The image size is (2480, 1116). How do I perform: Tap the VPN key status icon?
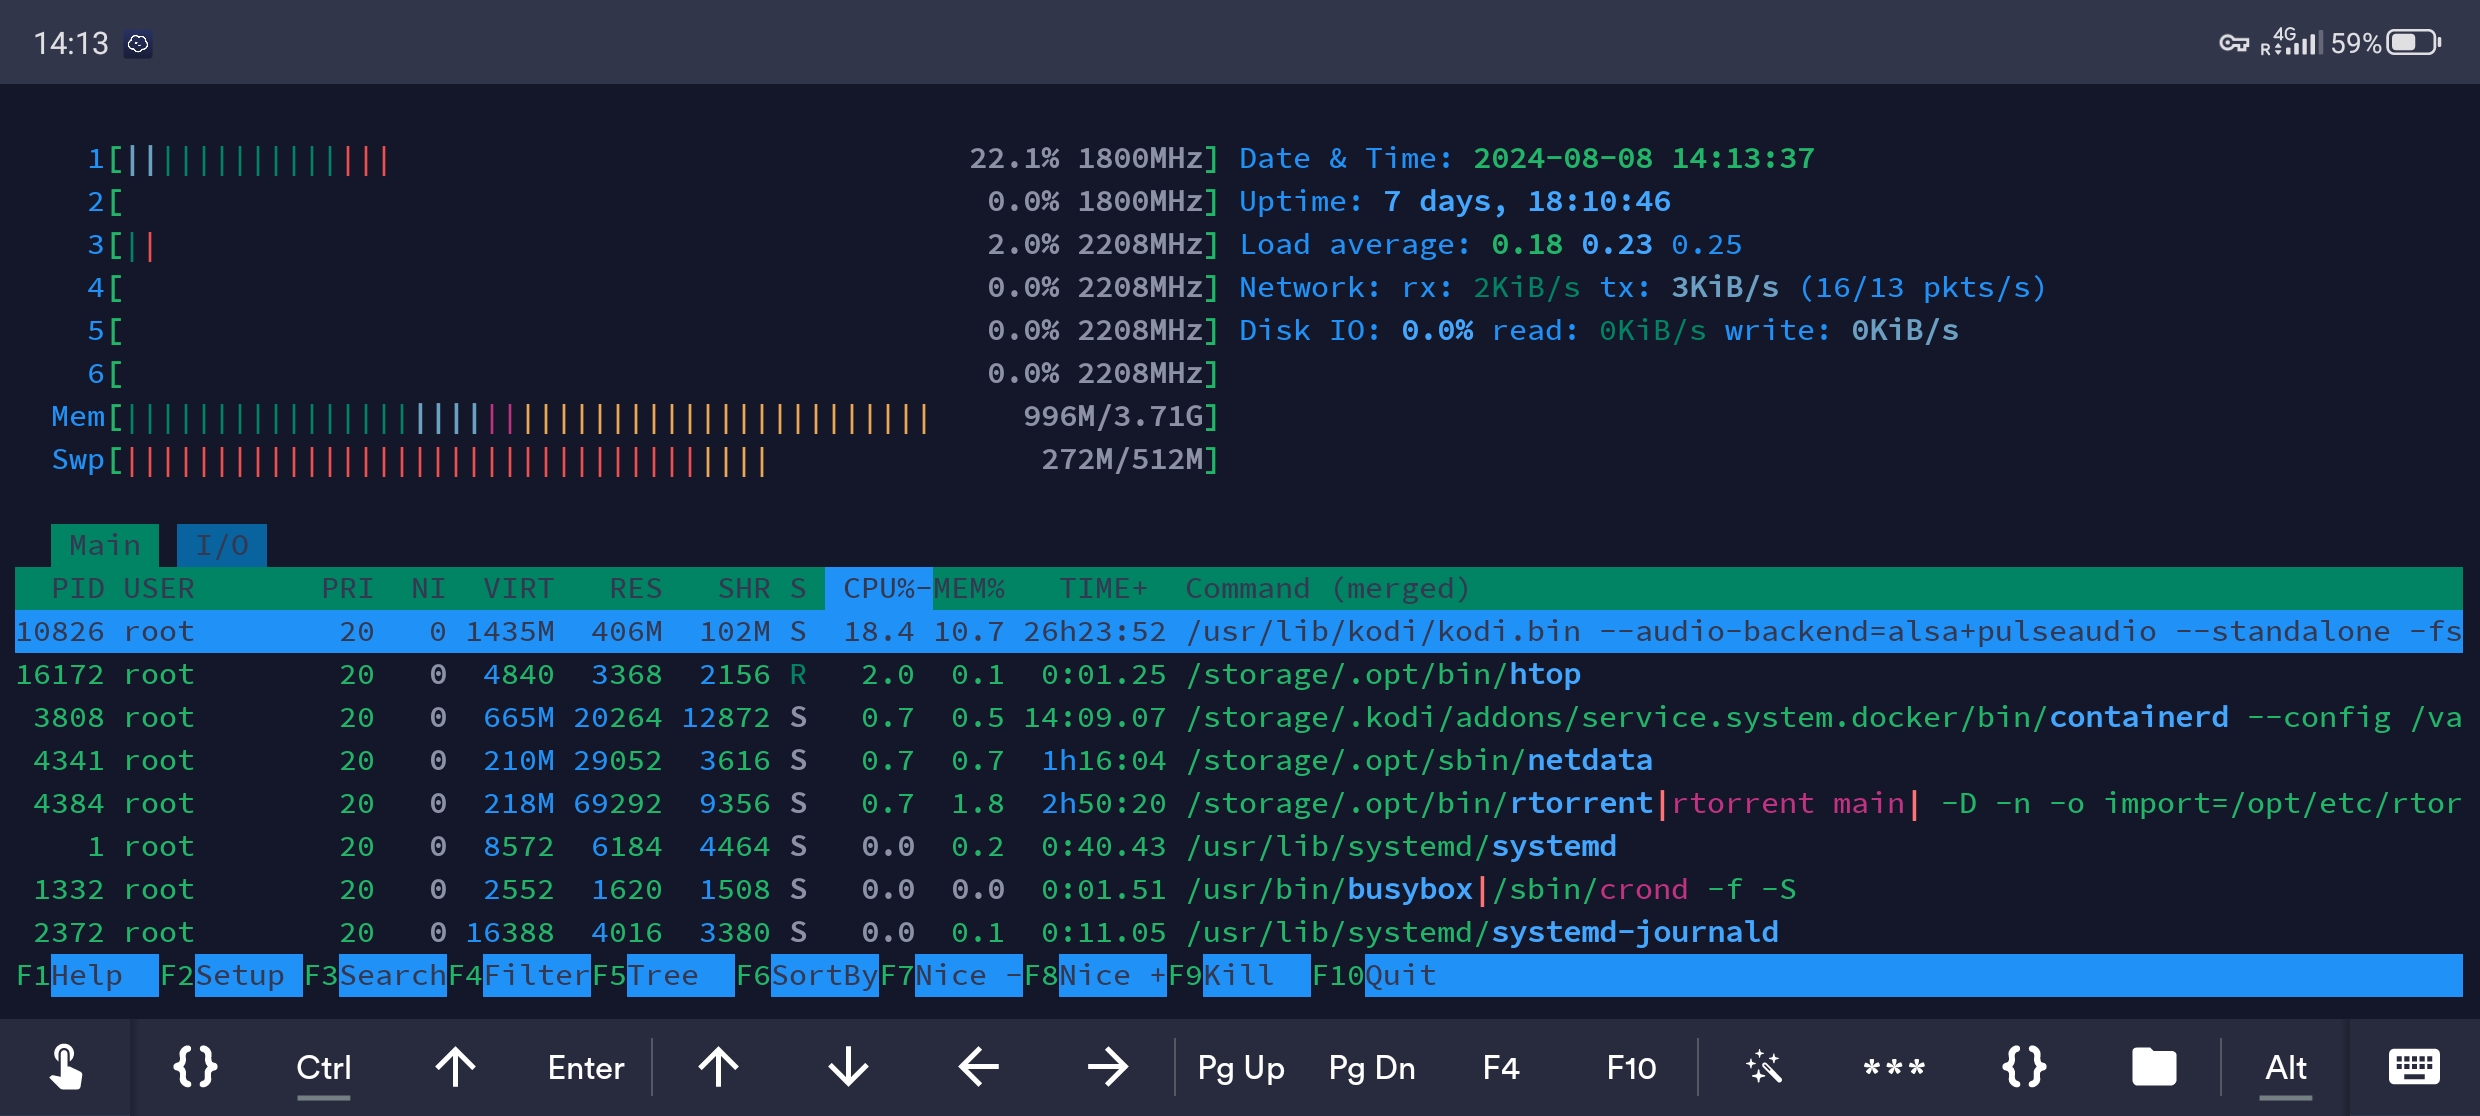coord(2234,43)
